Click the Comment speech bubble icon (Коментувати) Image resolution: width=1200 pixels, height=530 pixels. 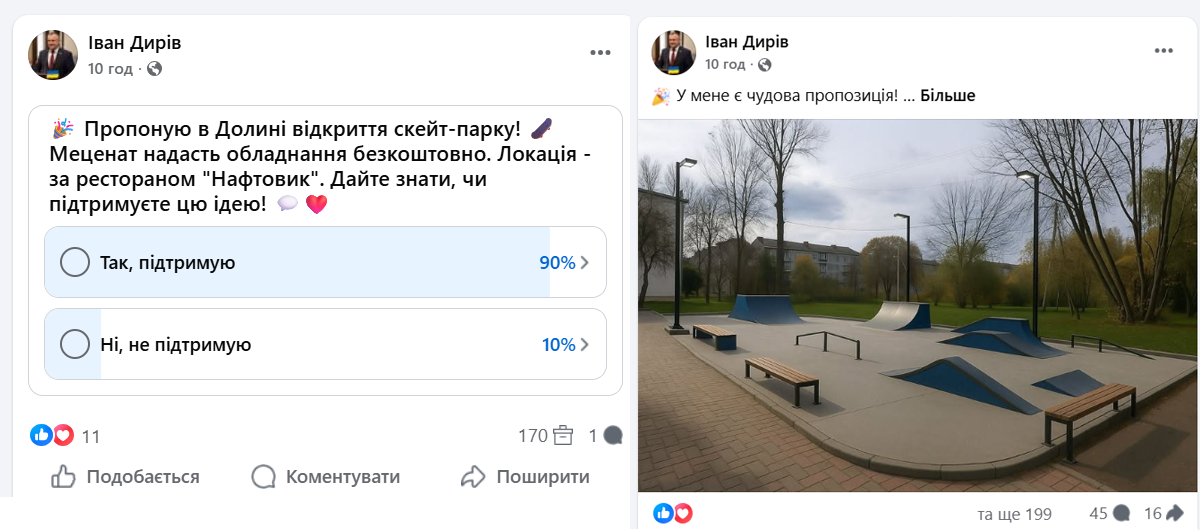point(264,476)
